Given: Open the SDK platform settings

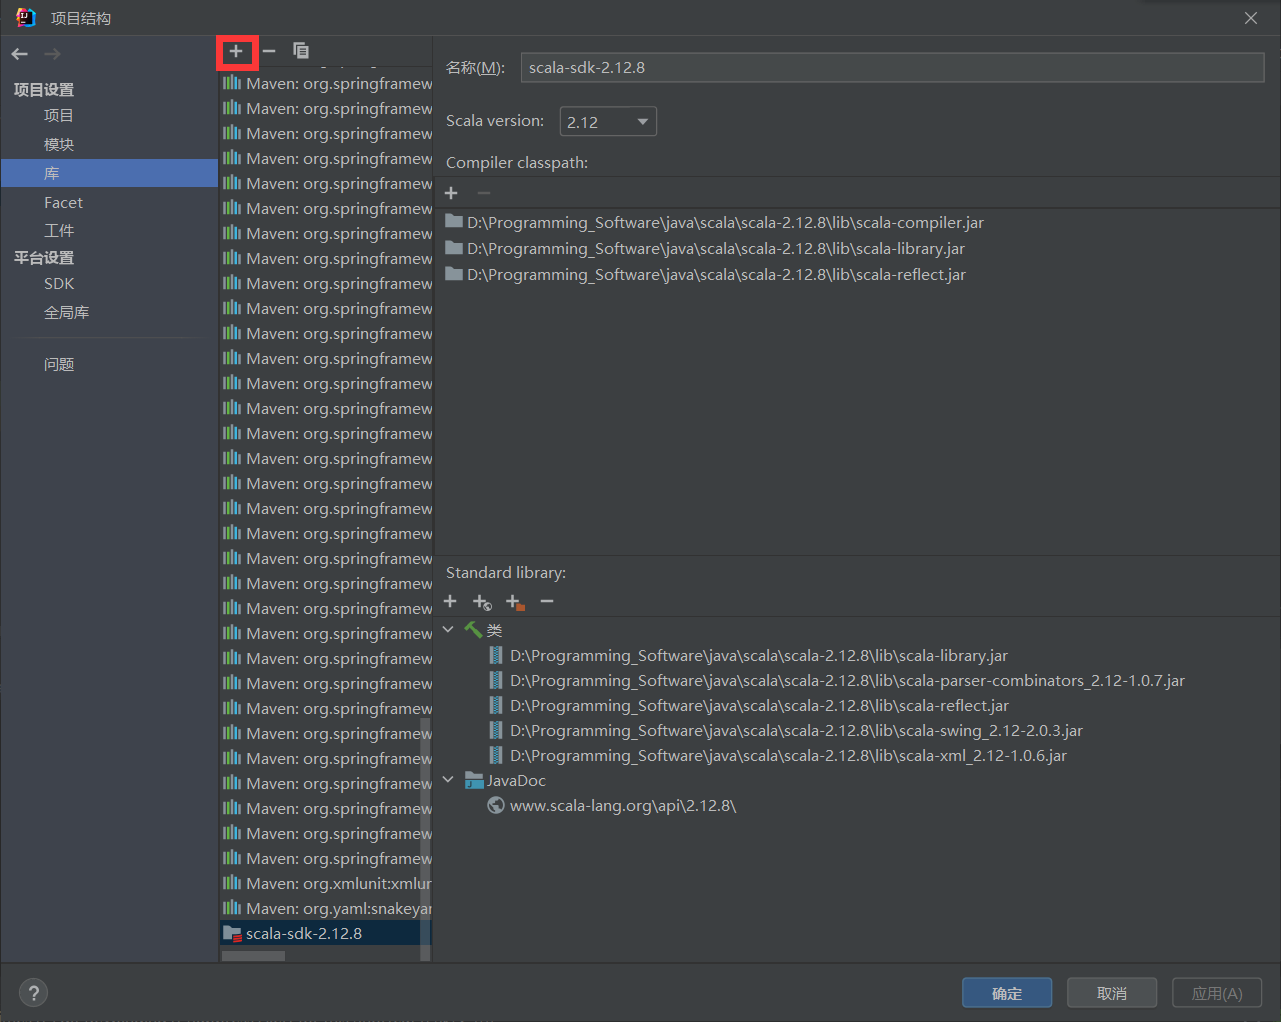Looking at the screenshot, I should click(x=59, y=284).
